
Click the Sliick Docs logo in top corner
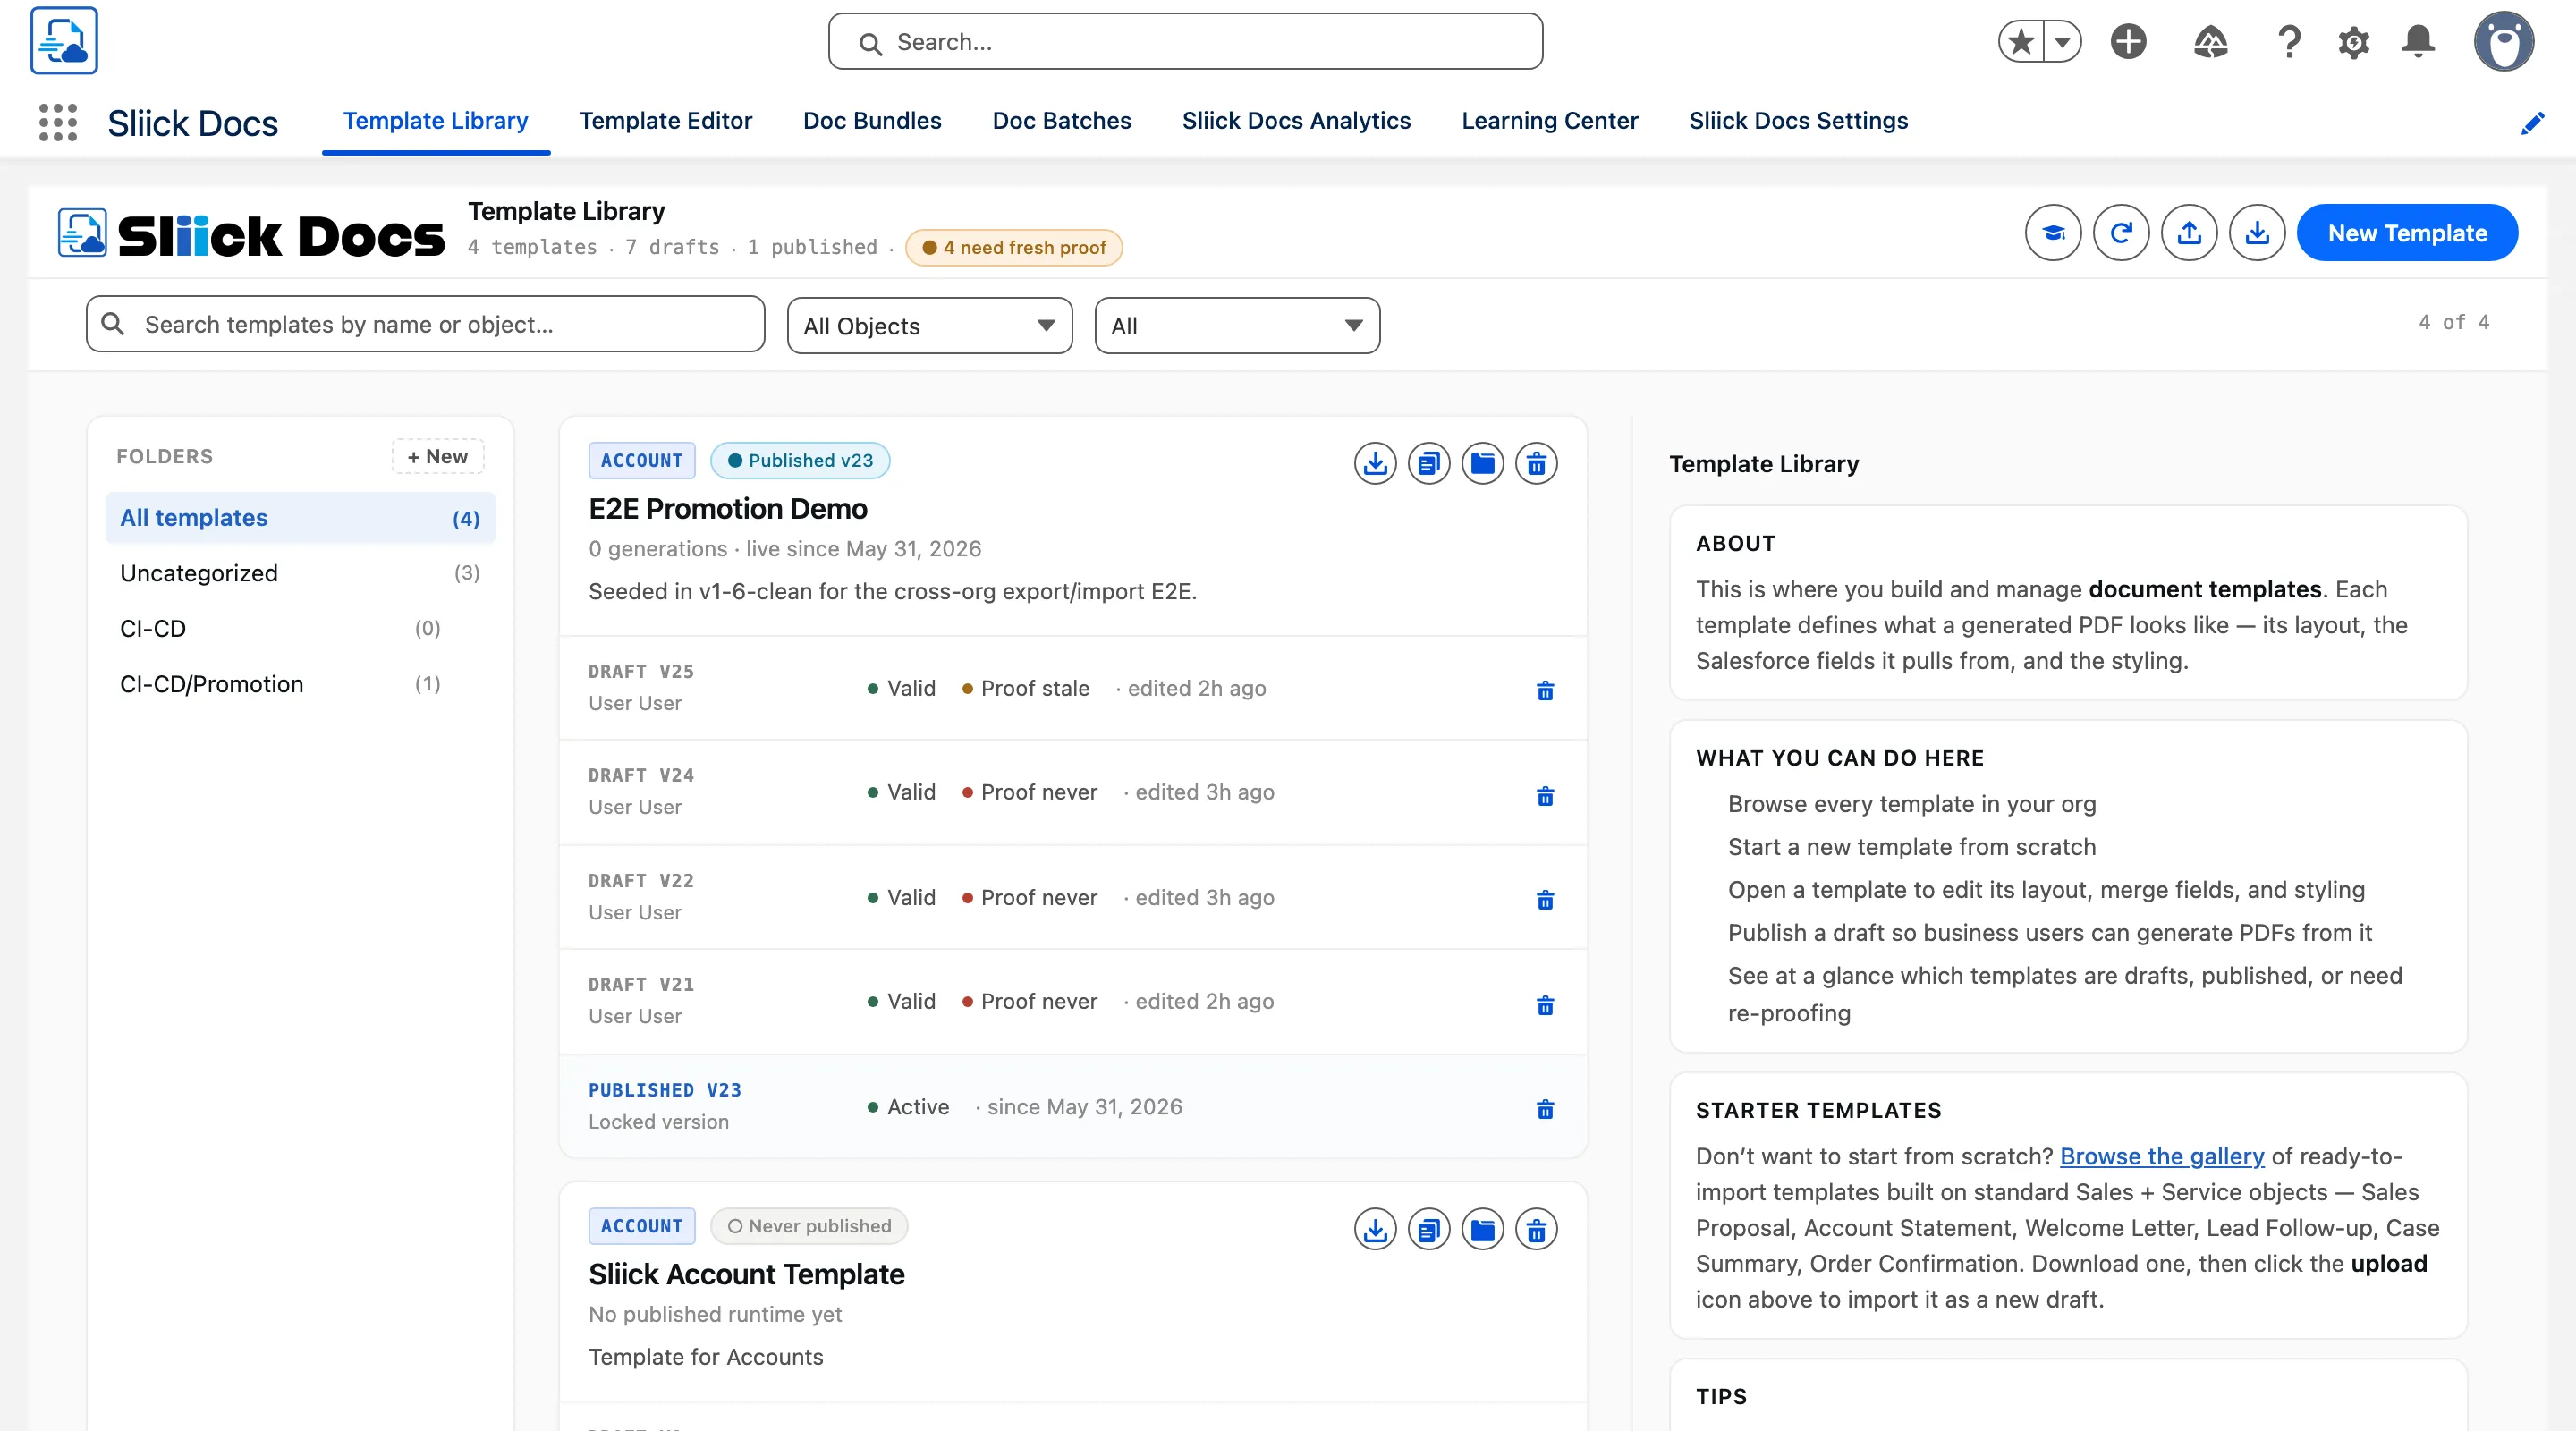tap(64, 41)
